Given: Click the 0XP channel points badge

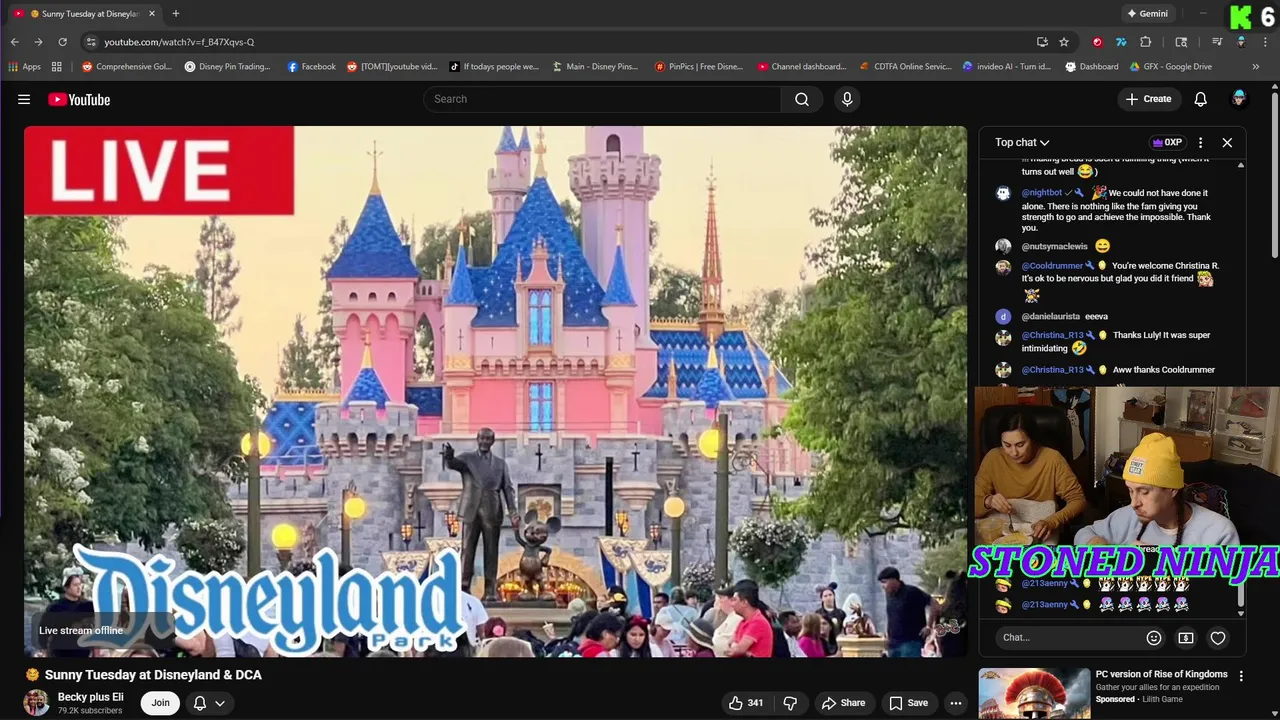Looking at the screenshot, I should (x=1167, y=142).
